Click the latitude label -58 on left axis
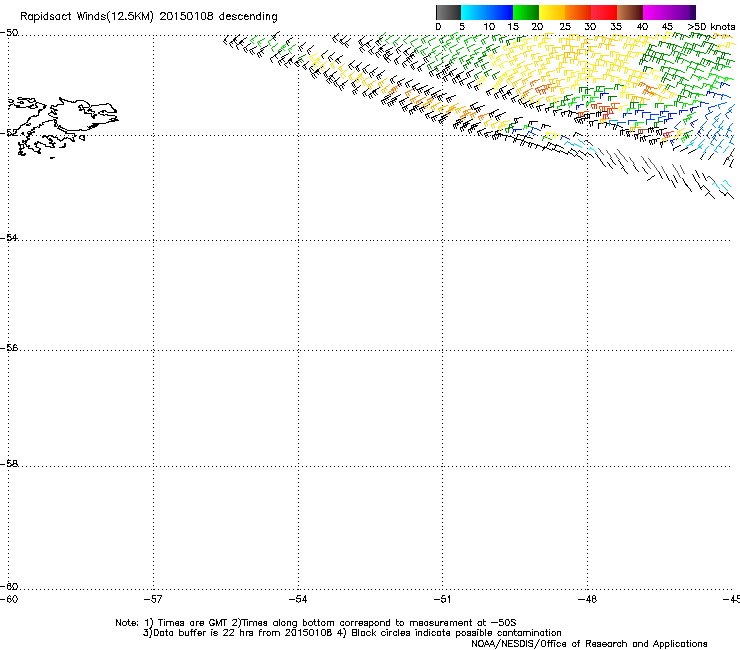The height and width of the screenshot is (650, 740). coord(9,464)
